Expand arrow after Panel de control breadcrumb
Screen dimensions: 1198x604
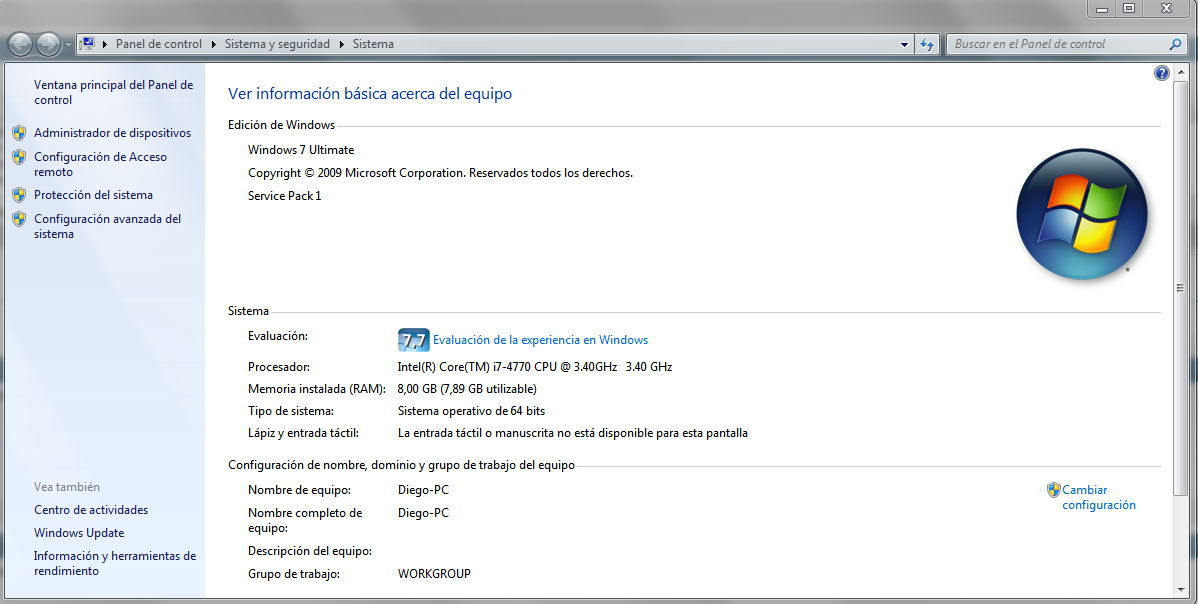[214, 44]
